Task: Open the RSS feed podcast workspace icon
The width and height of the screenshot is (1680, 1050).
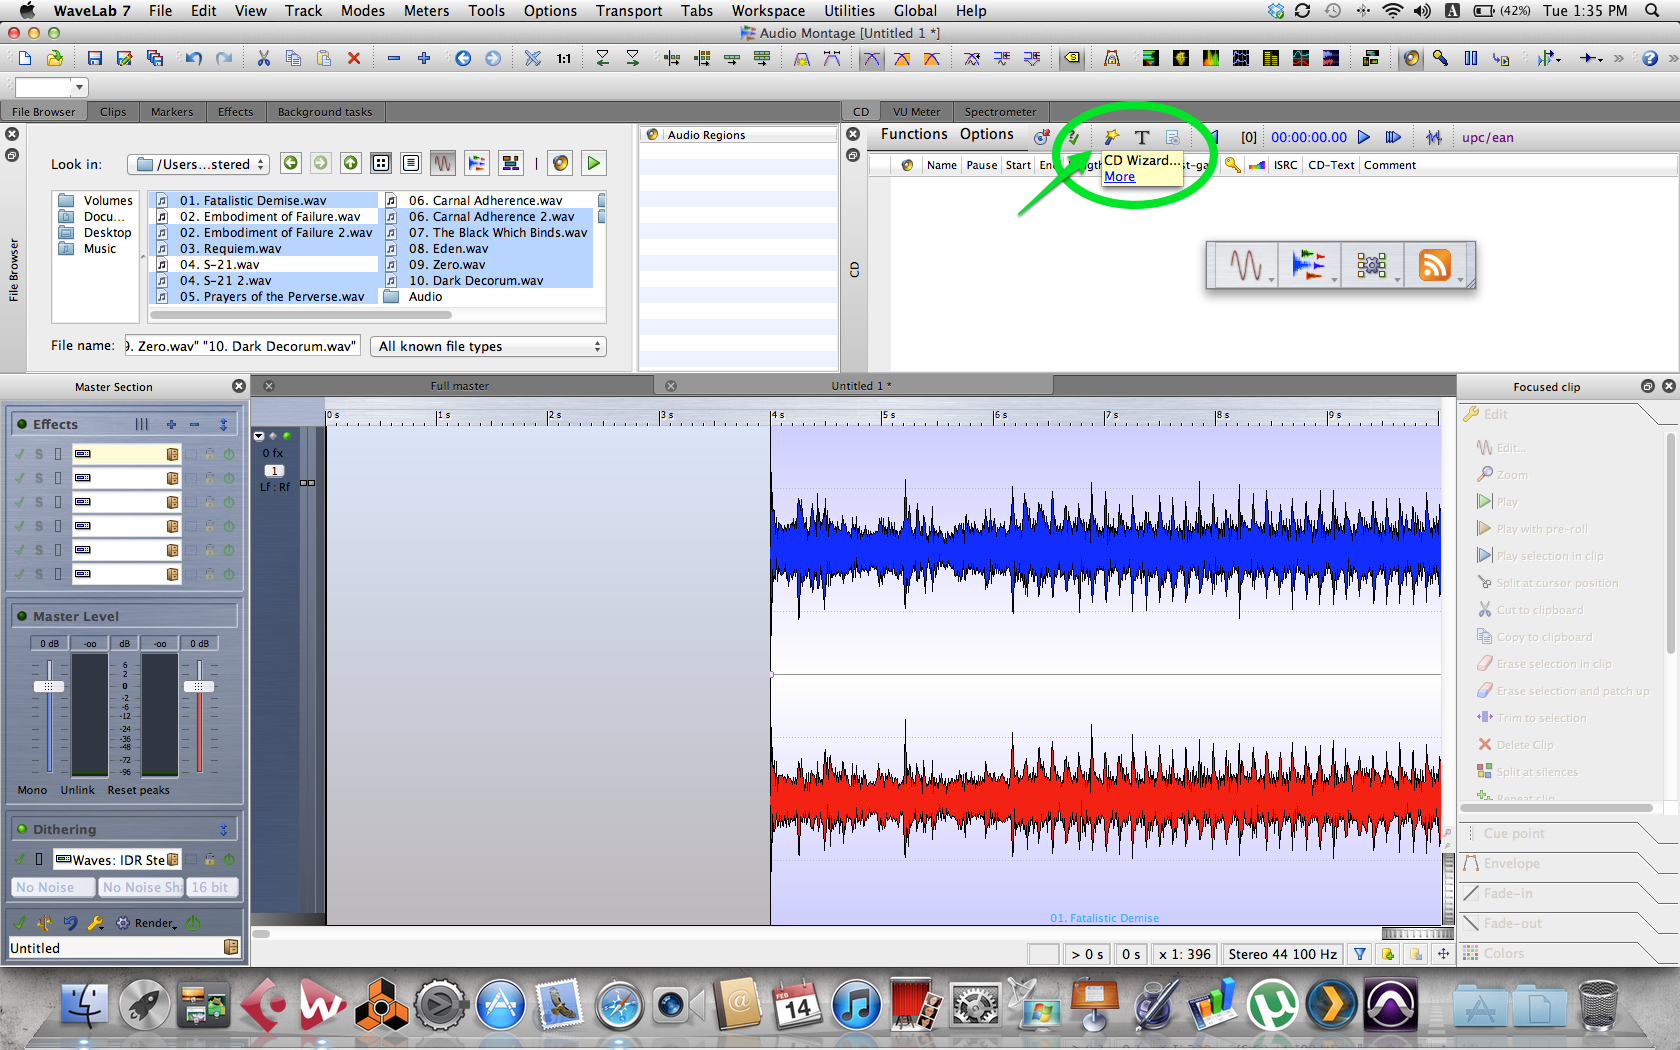Action: click(x=1434, y=265)
